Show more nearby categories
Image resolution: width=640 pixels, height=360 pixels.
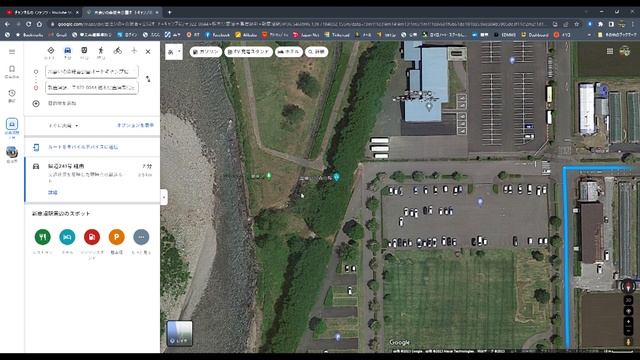pos(141,237)
